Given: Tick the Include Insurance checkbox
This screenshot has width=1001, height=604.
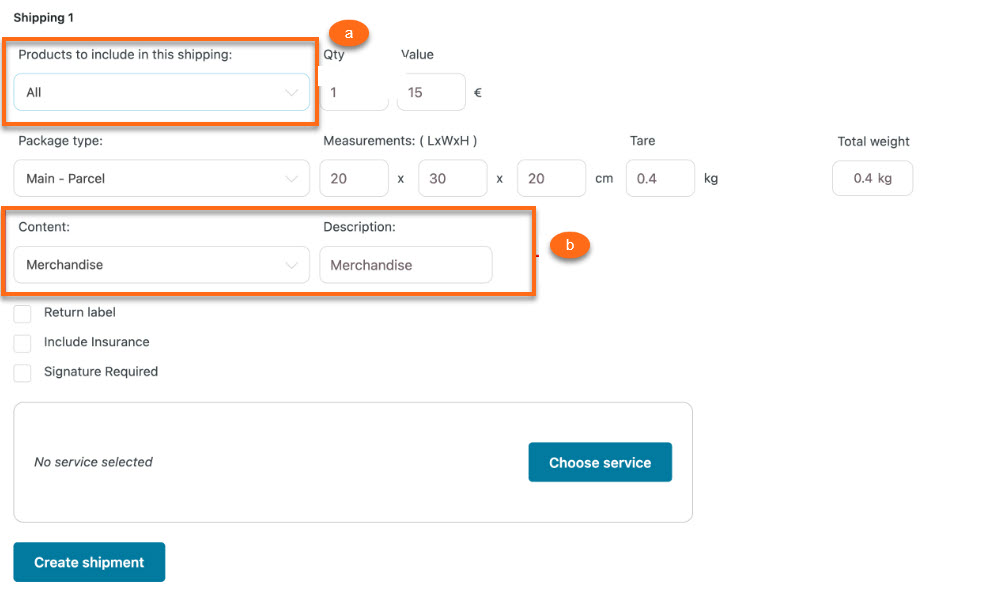Looking at the screenshot, I should 23,343.
